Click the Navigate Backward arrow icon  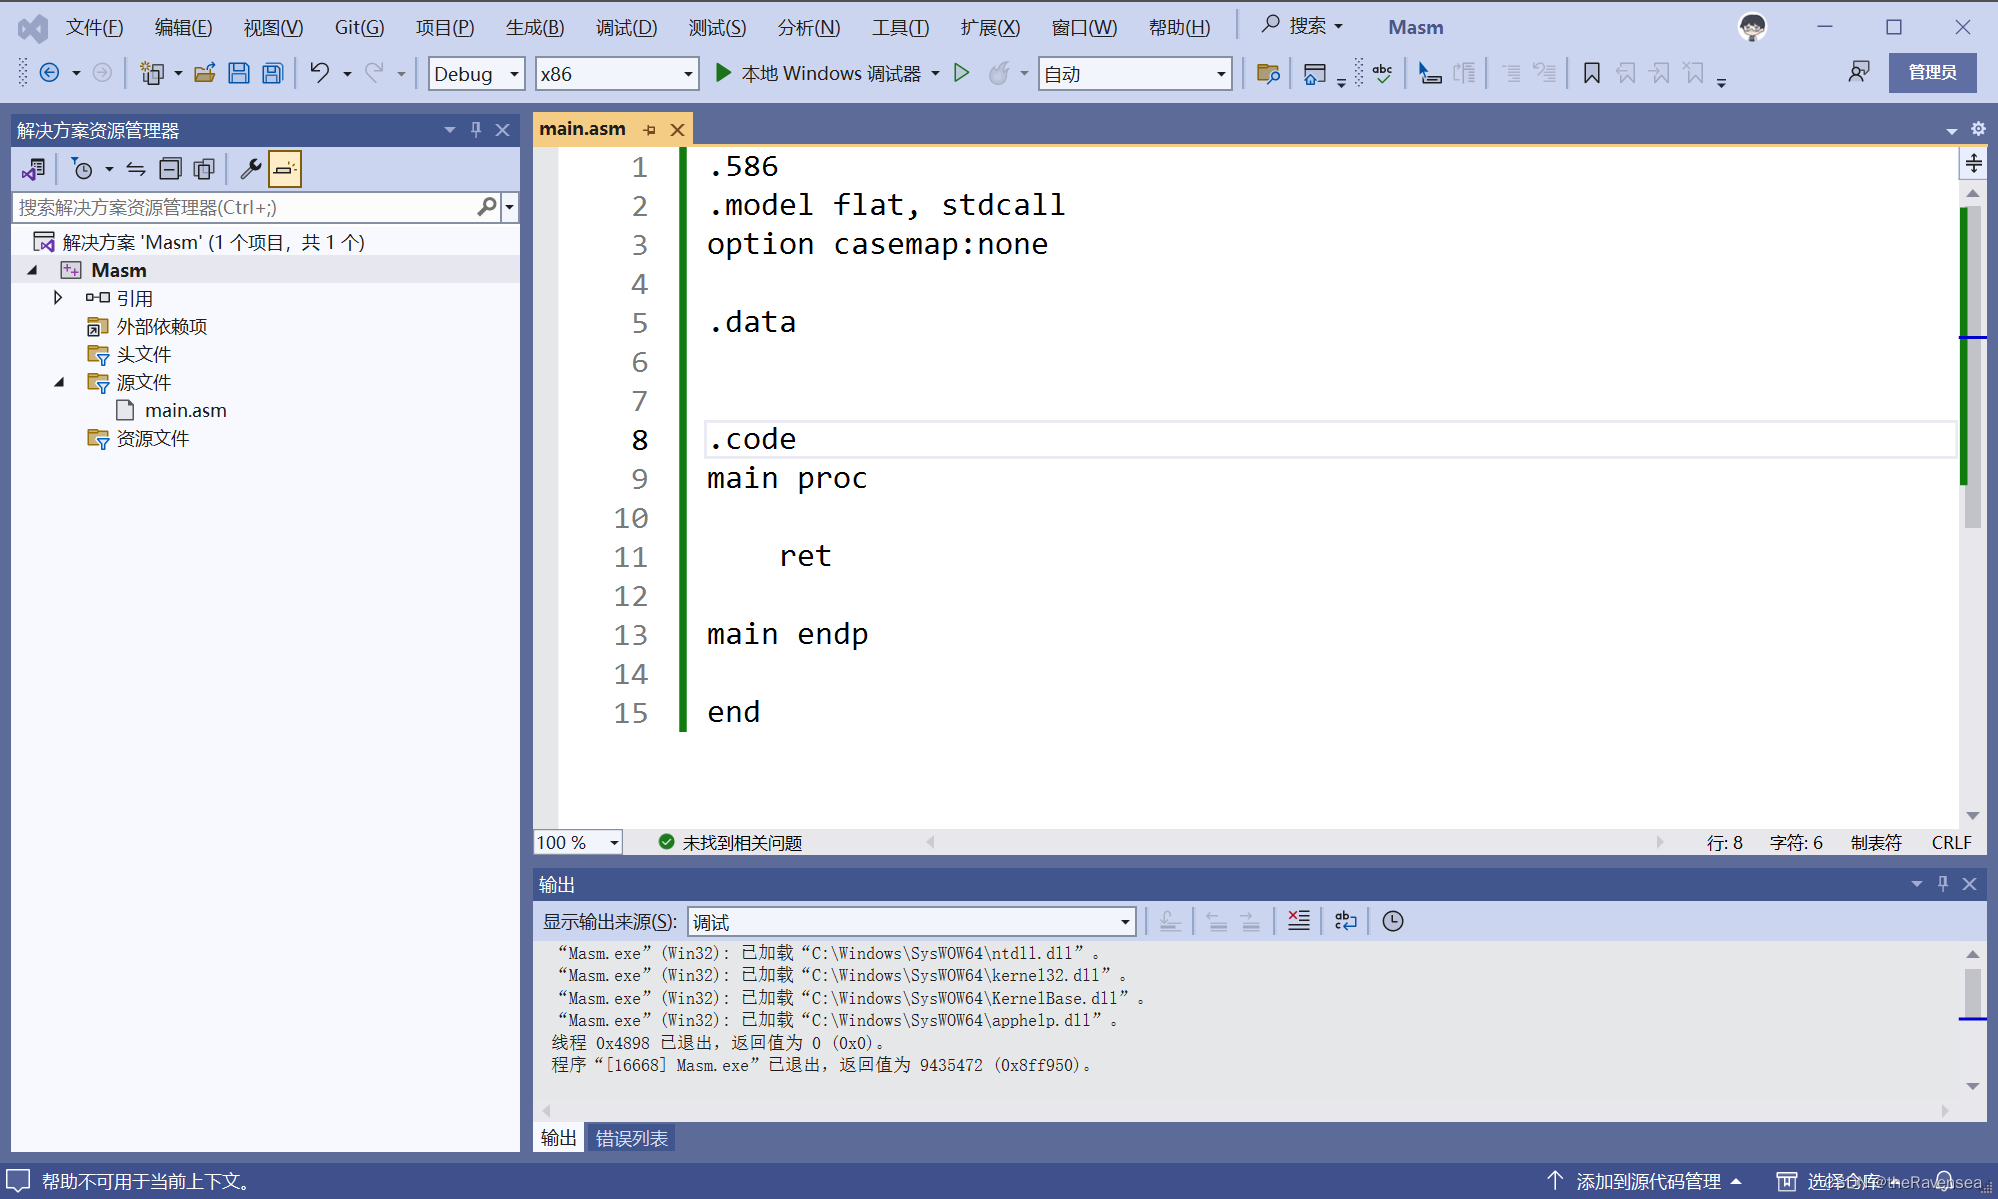pyautogui.click(x=48, y=72)
